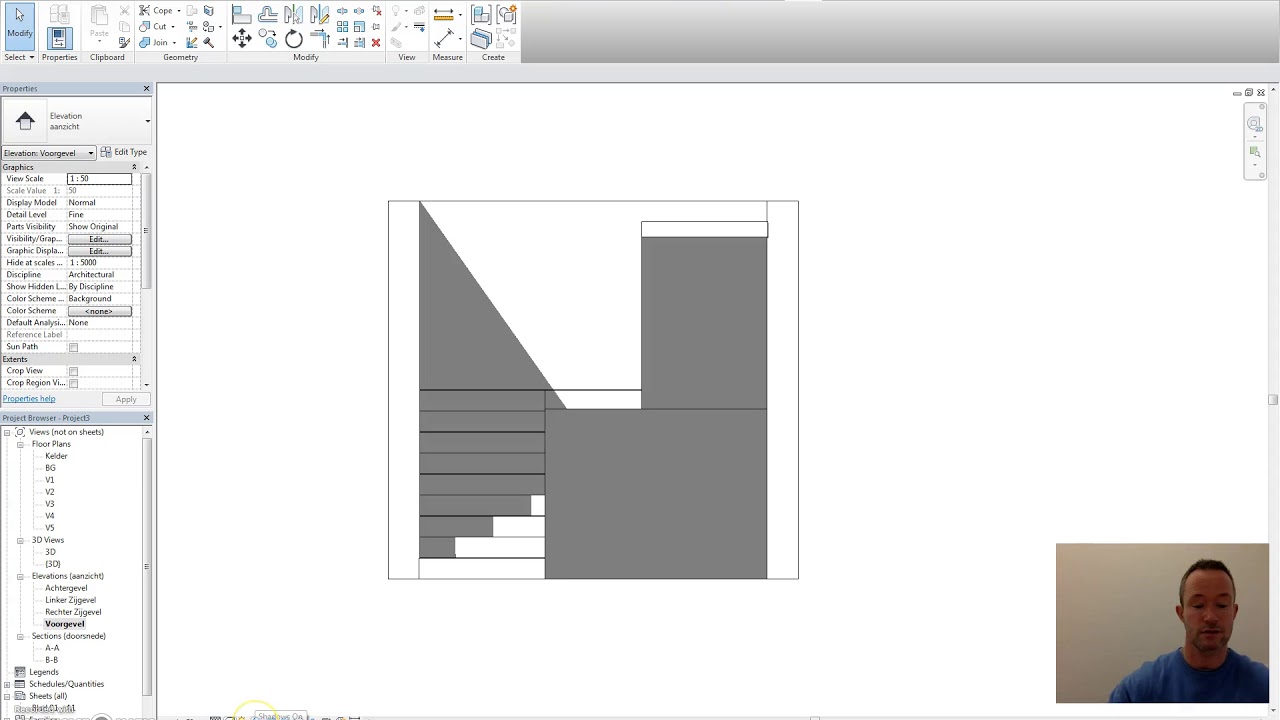Toggle the Sun Path checkbox
The image size is (1280, 720).
pos(73,347)
